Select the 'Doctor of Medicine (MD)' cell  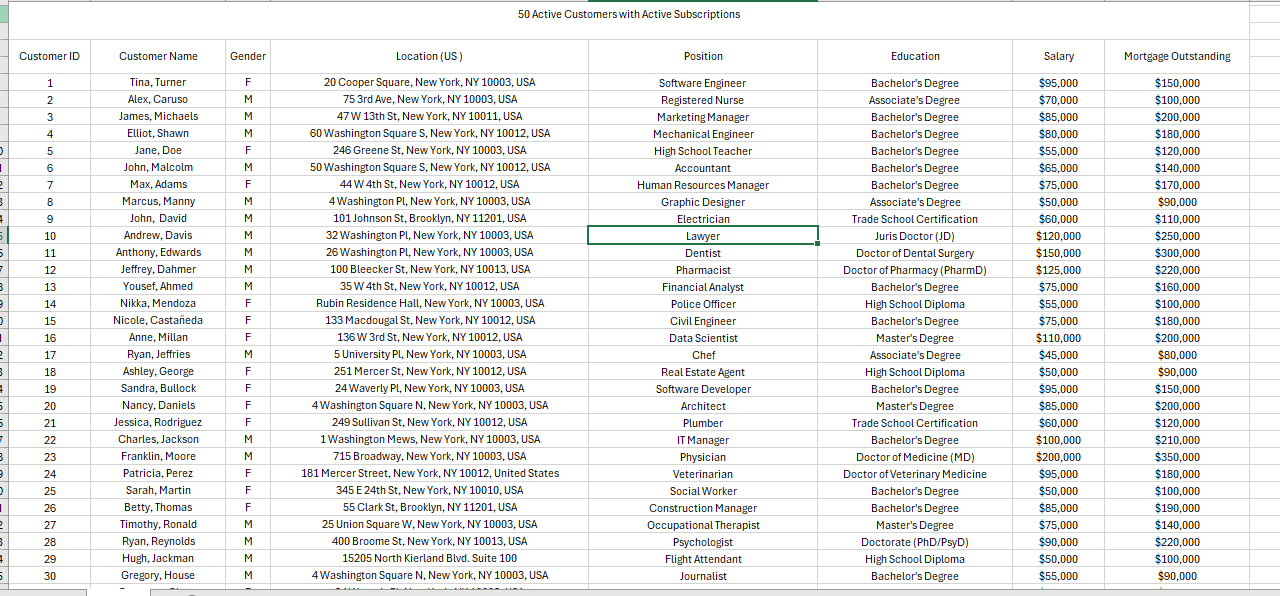tap(915, 457)
